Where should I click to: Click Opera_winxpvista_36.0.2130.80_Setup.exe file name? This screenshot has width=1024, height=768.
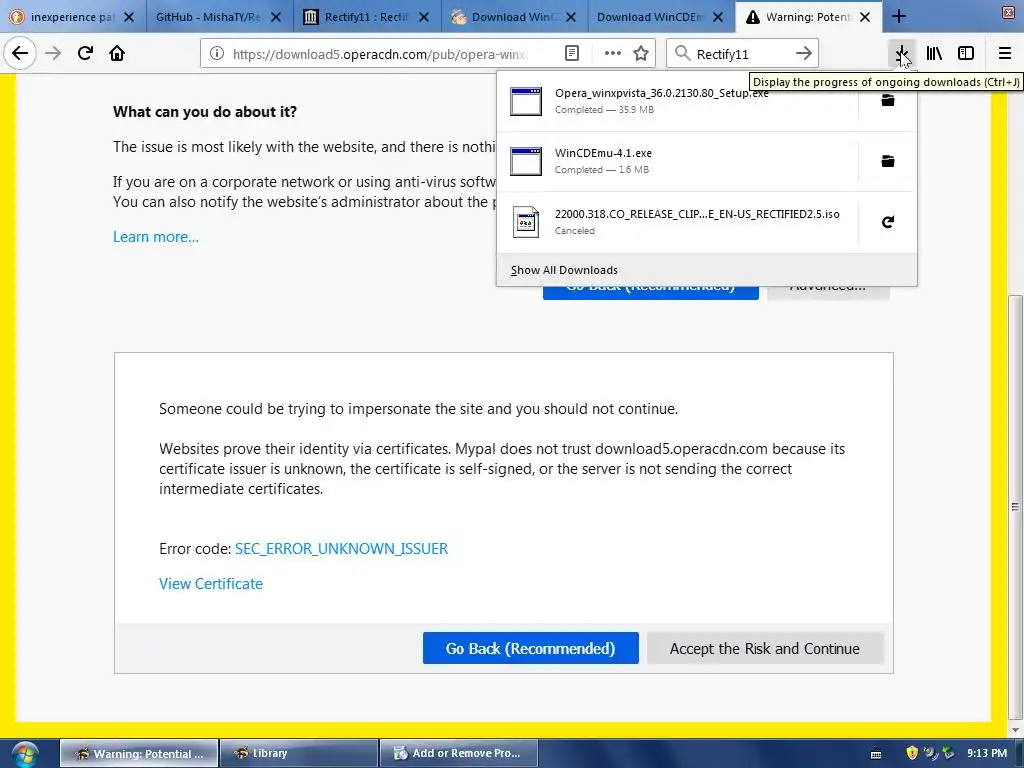click(662, 93)
